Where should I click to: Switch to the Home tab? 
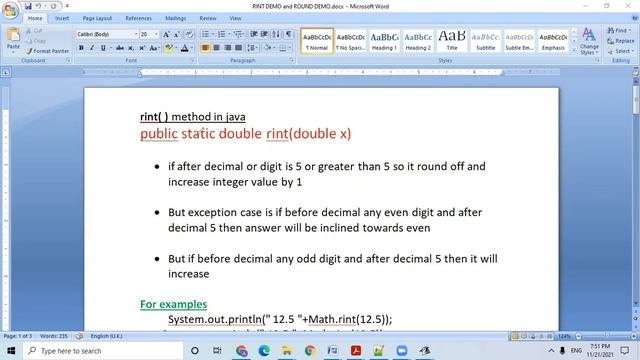coord(35,18)
